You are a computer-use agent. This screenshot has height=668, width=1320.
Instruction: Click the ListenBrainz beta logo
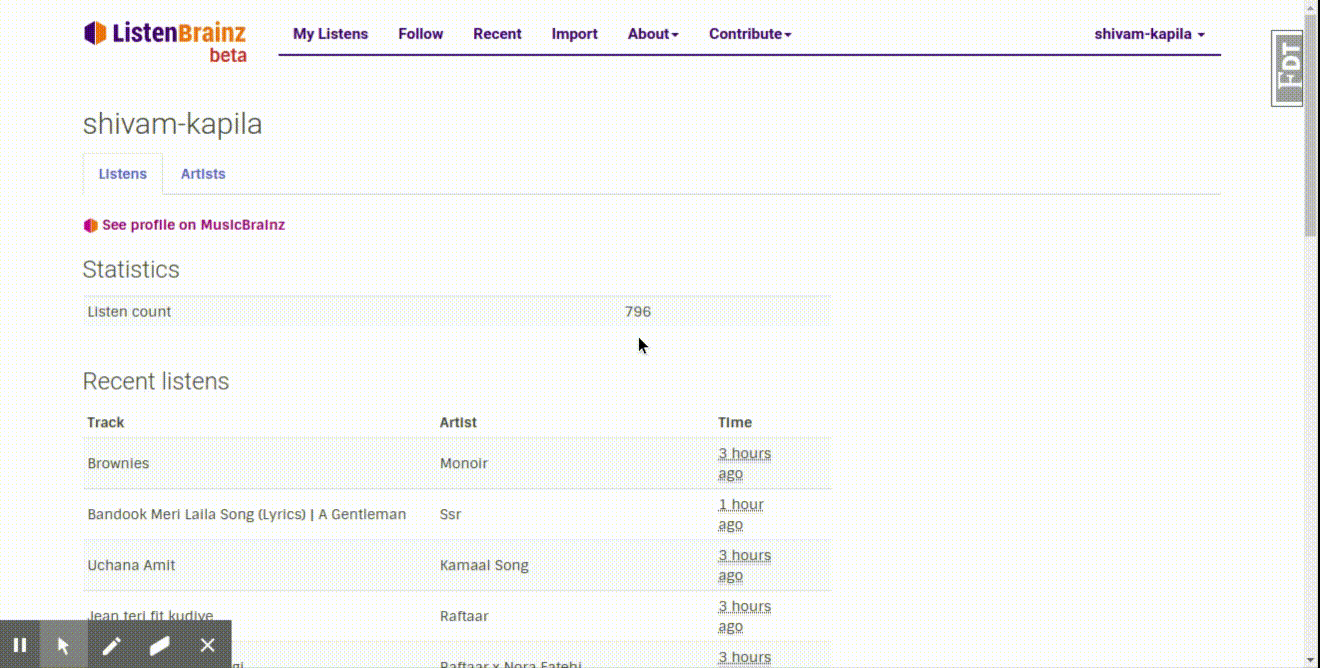[x=165, y=41]
